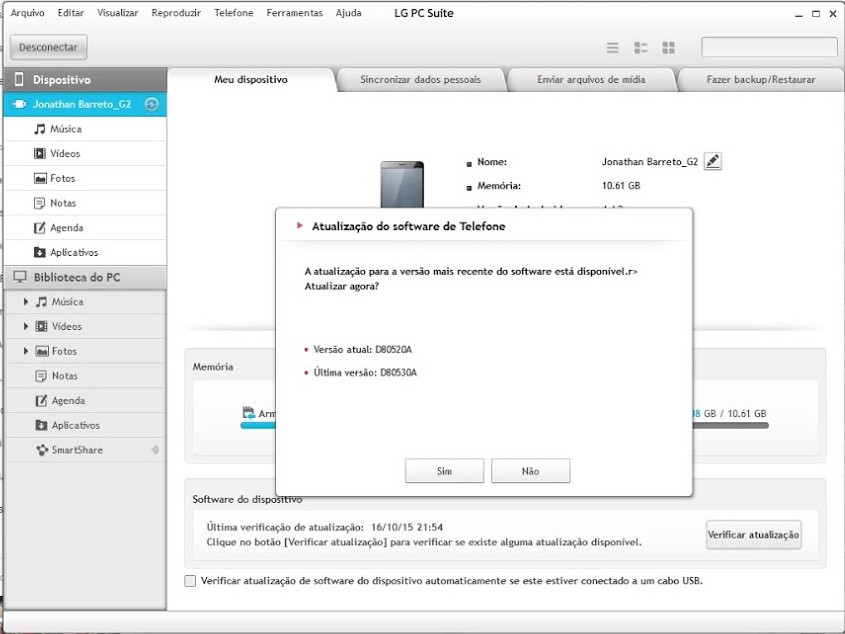845x634 pixels.
Task: Open the Ajuda menu
Action: 348,13
